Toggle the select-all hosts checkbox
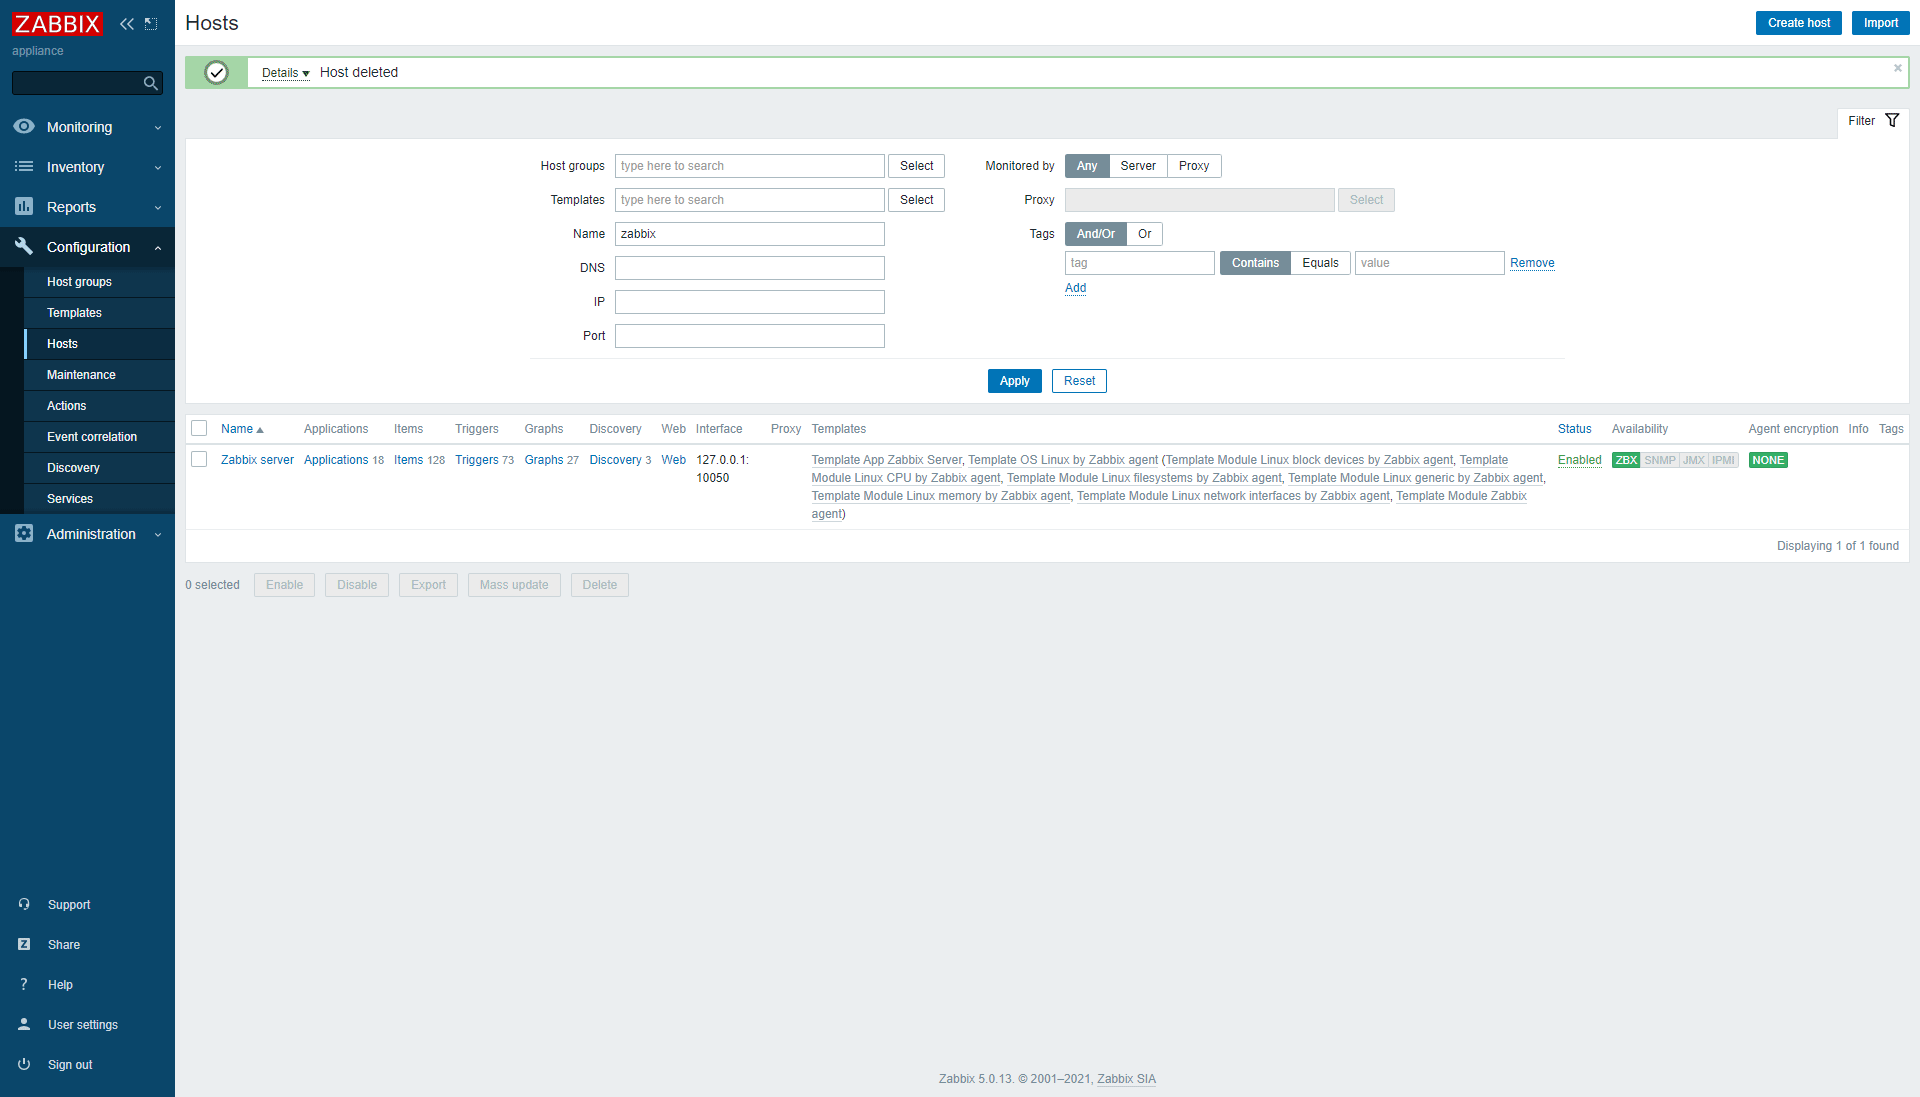 pyautogui.click(x=199, y=429)
